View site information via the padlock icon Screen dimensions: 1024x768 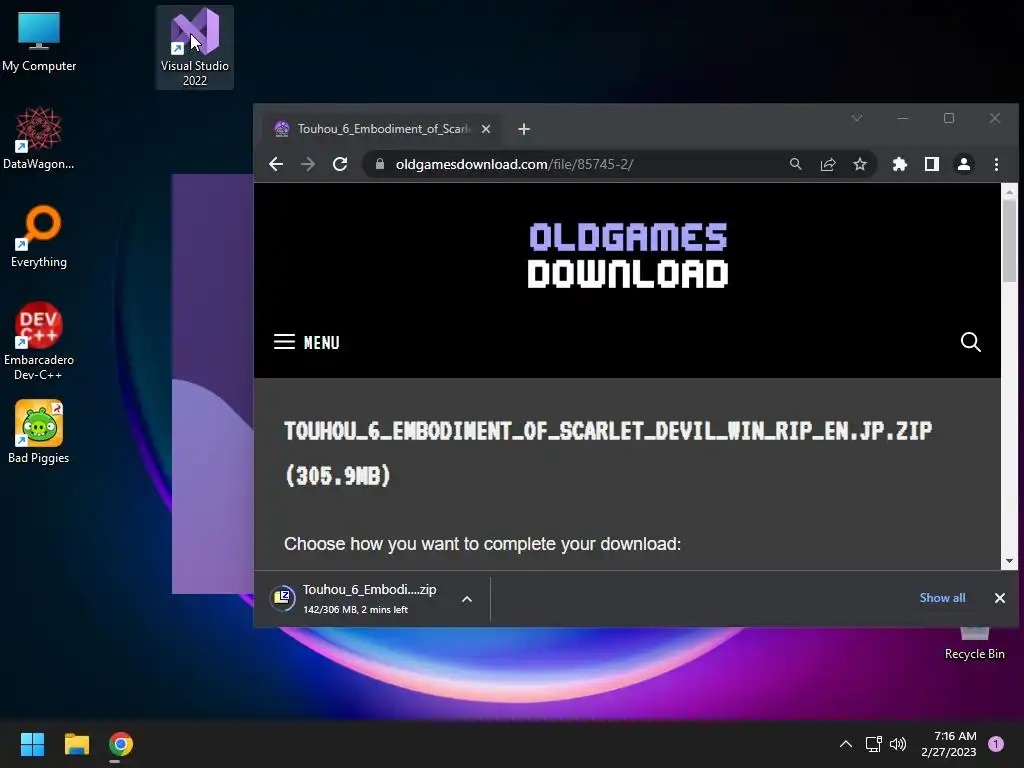379,164
